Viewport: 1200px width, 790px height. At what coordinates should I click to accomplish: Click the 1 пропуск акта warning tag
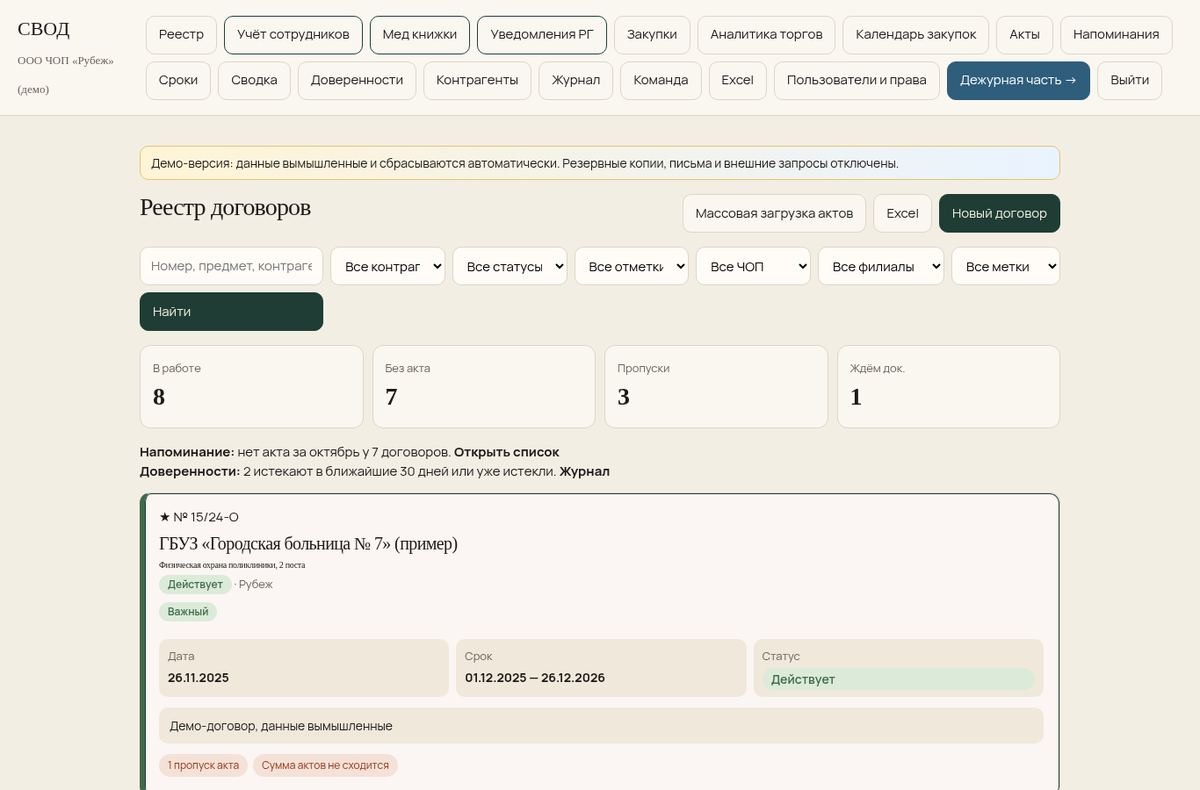pos(203,765)
